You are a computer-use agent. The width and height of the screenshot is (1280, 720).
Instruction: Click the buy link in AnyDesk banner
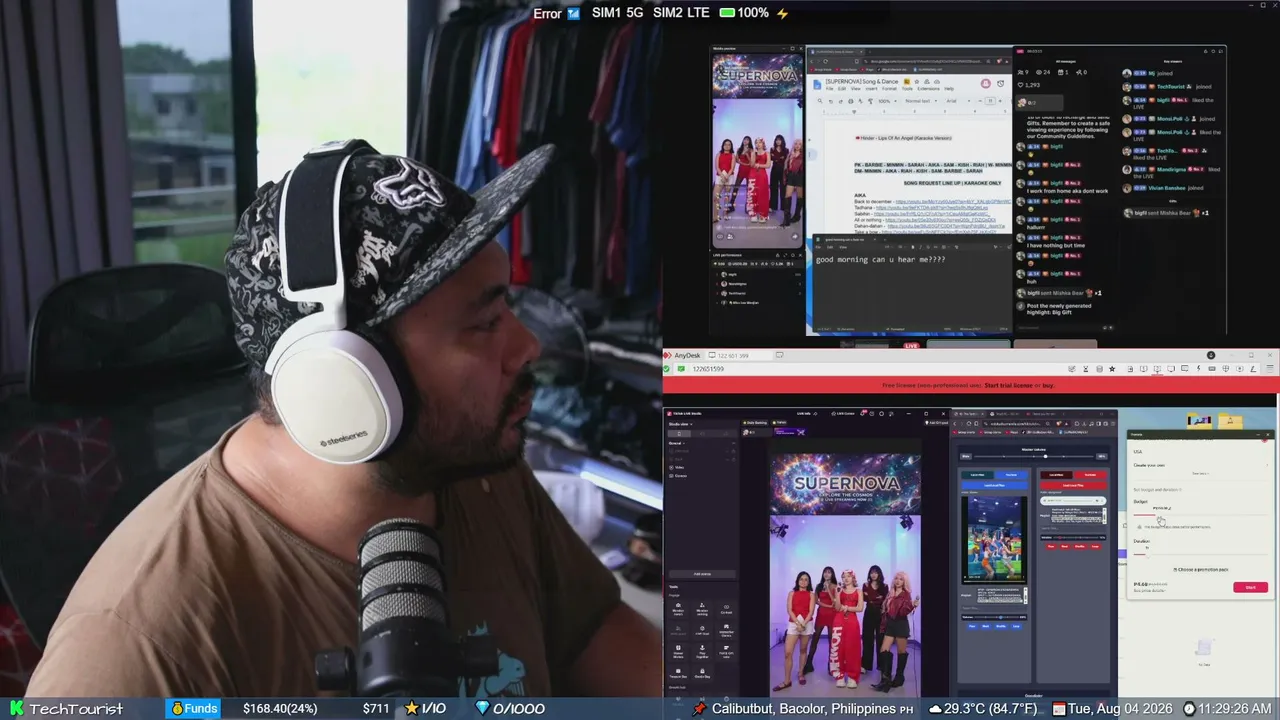pos(1049,385)
